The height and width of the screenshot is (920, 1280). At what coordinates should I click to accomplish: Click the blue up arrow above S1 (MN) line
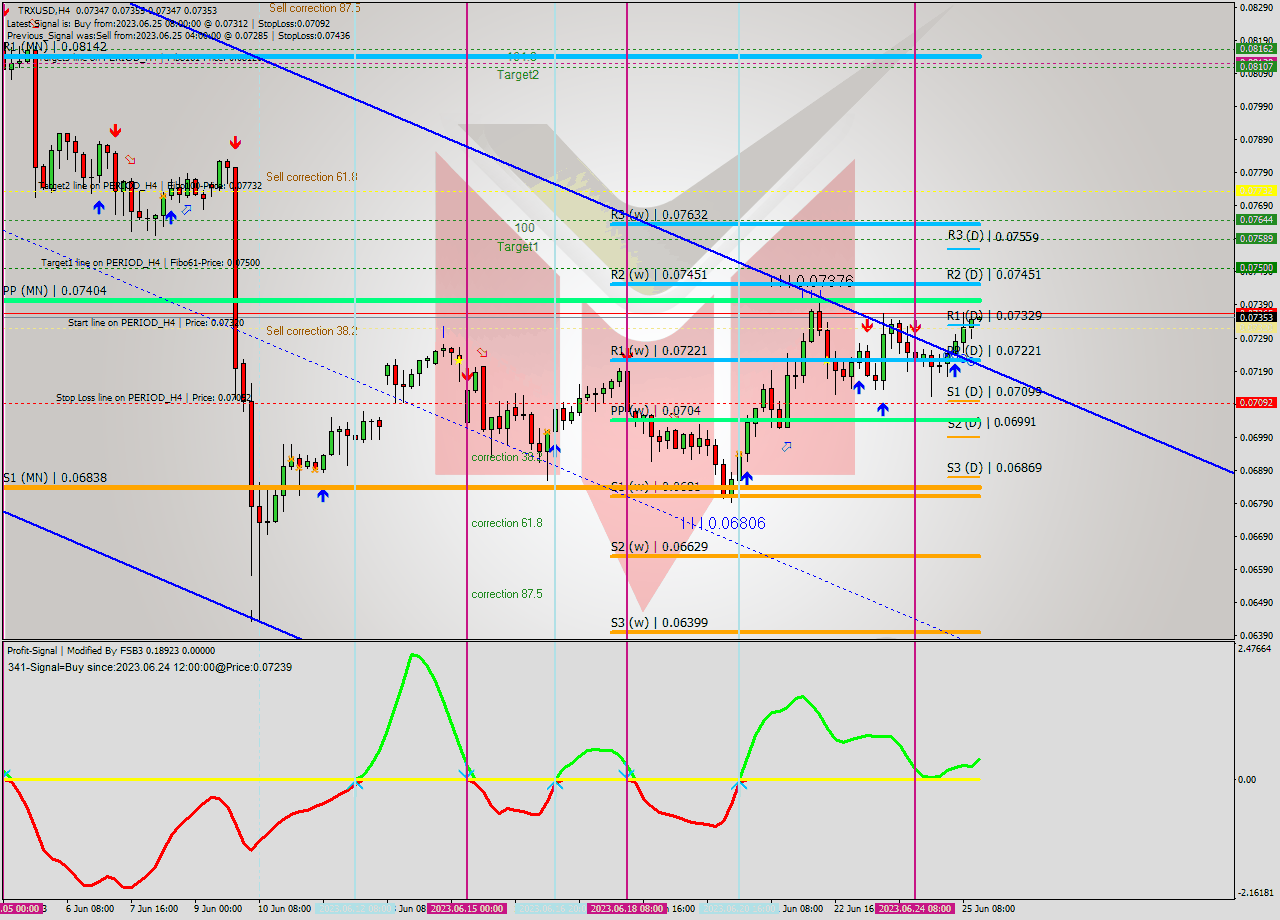coord(322,494)
